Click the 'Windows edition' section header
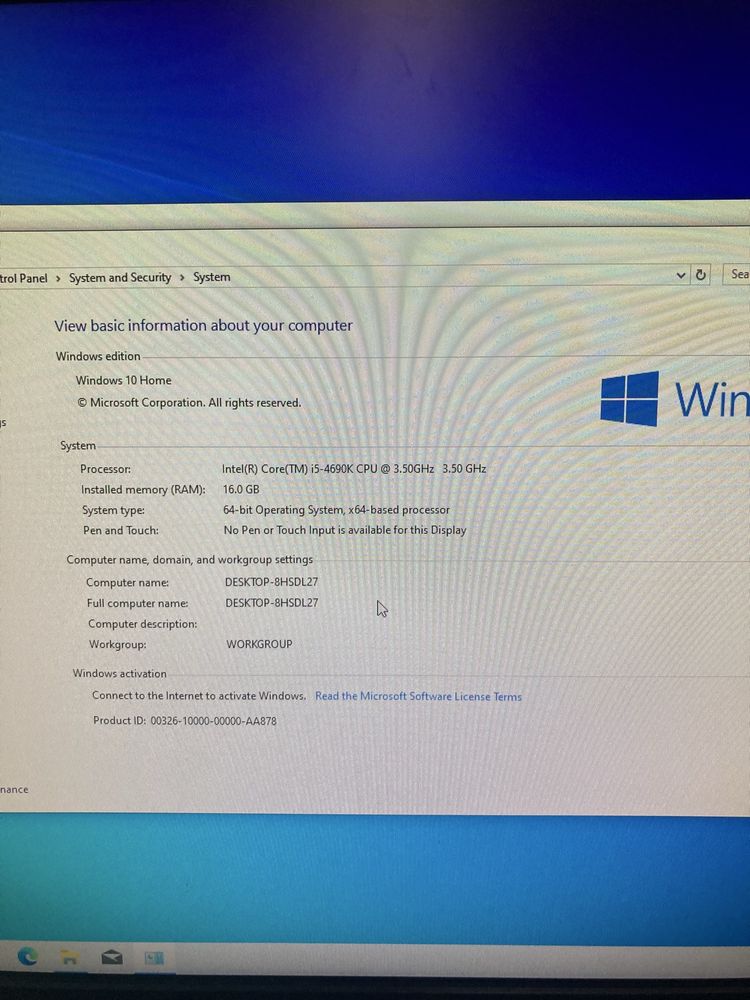Screen dimensions: 750x1000 [98, 357]
